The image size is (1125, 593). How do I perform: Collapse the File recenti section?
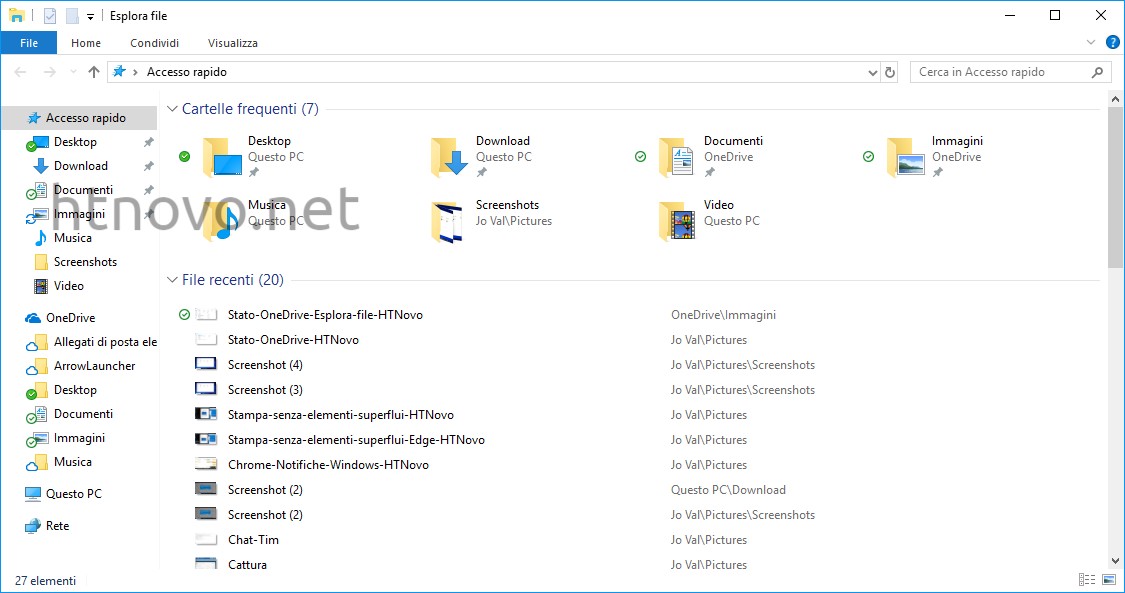[x=171, y=280]
